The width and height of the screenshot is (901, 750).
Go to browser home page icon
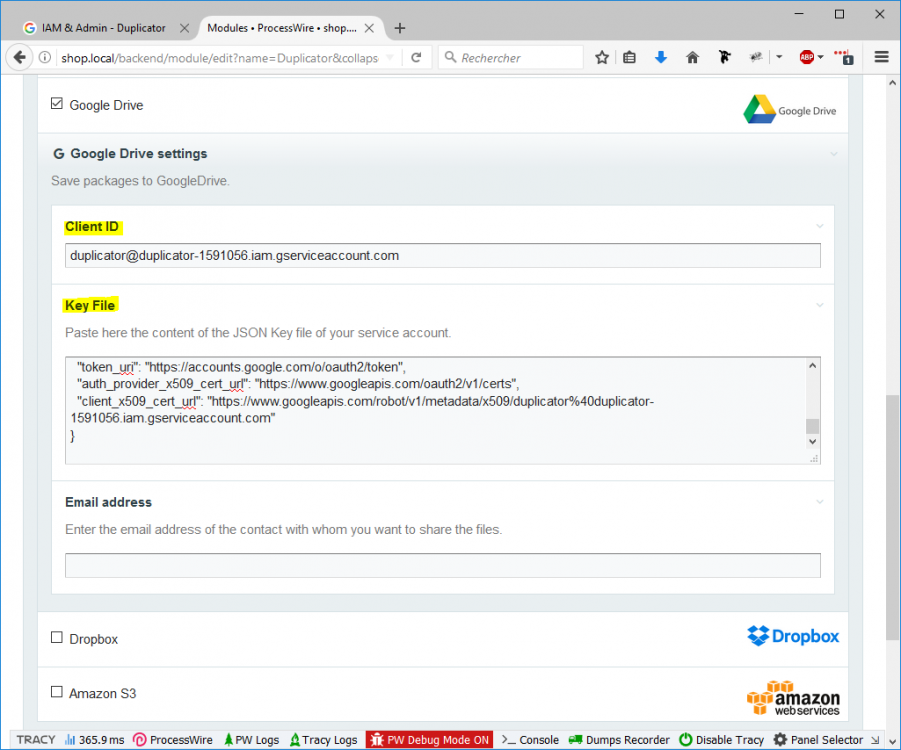(x=692, y=58)
